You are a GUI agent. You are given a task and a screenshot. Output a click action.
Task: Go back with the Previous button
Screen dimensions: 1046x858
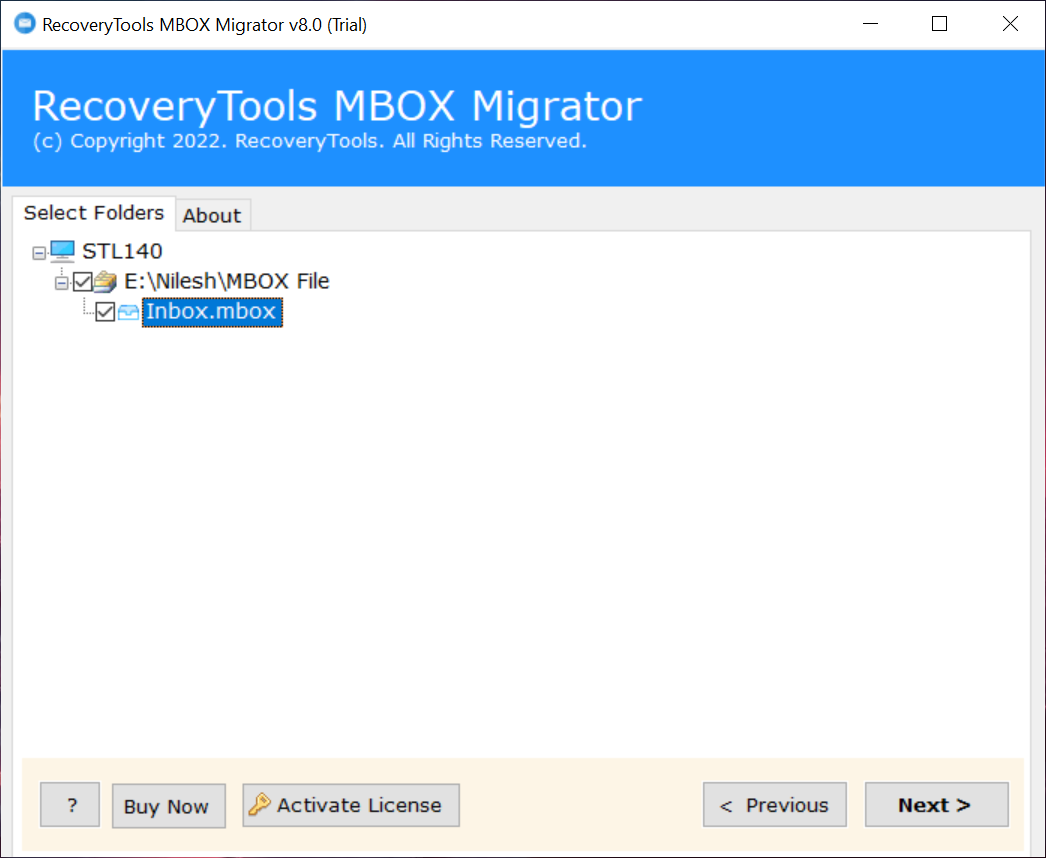[x=774, y=805]
